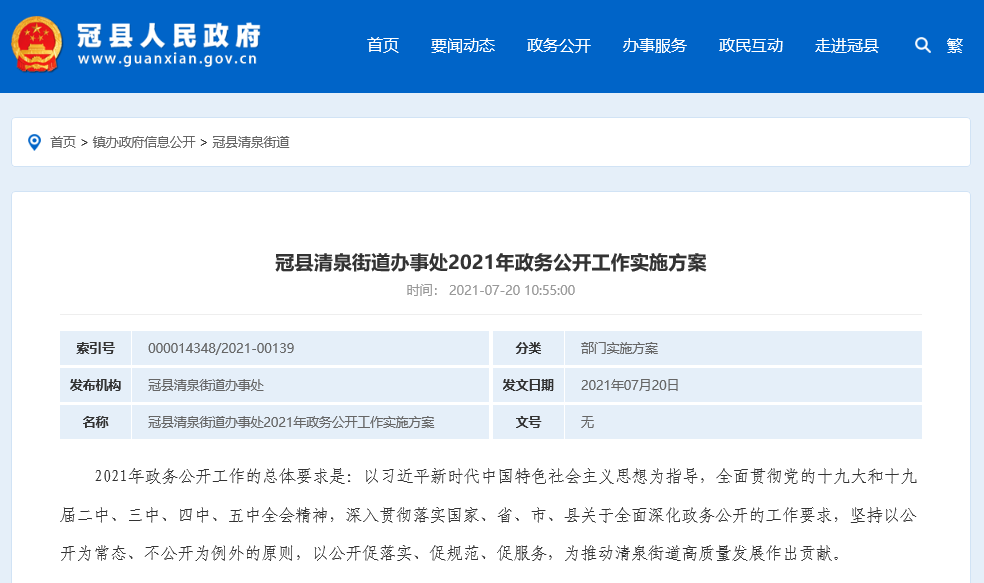
Task: Click index number 000014348/2021-00139
Action: tap(221, 348)
